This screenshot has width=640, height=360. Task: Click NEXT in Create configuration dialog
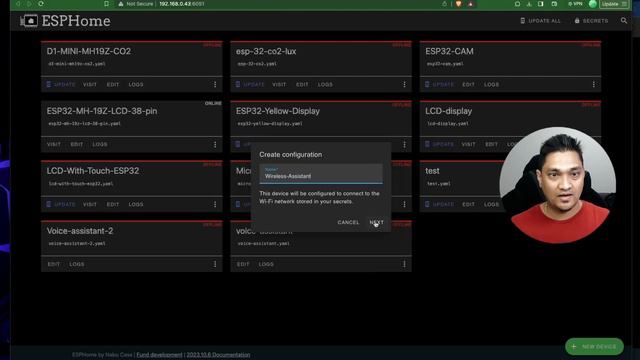tap(376, 222)
